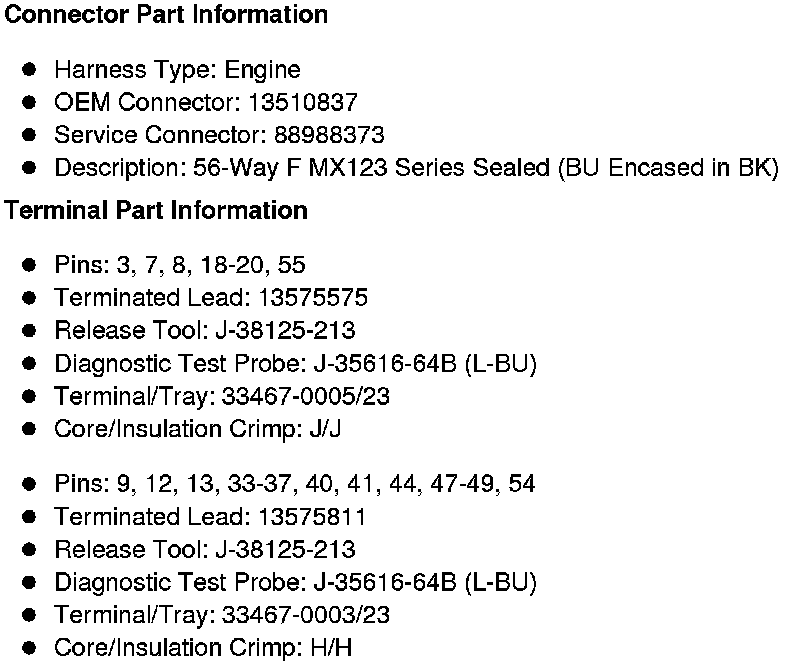Click the Core/Insulation Crimp: H/H line
Viewport: 800px width, 666px height.
203,648
